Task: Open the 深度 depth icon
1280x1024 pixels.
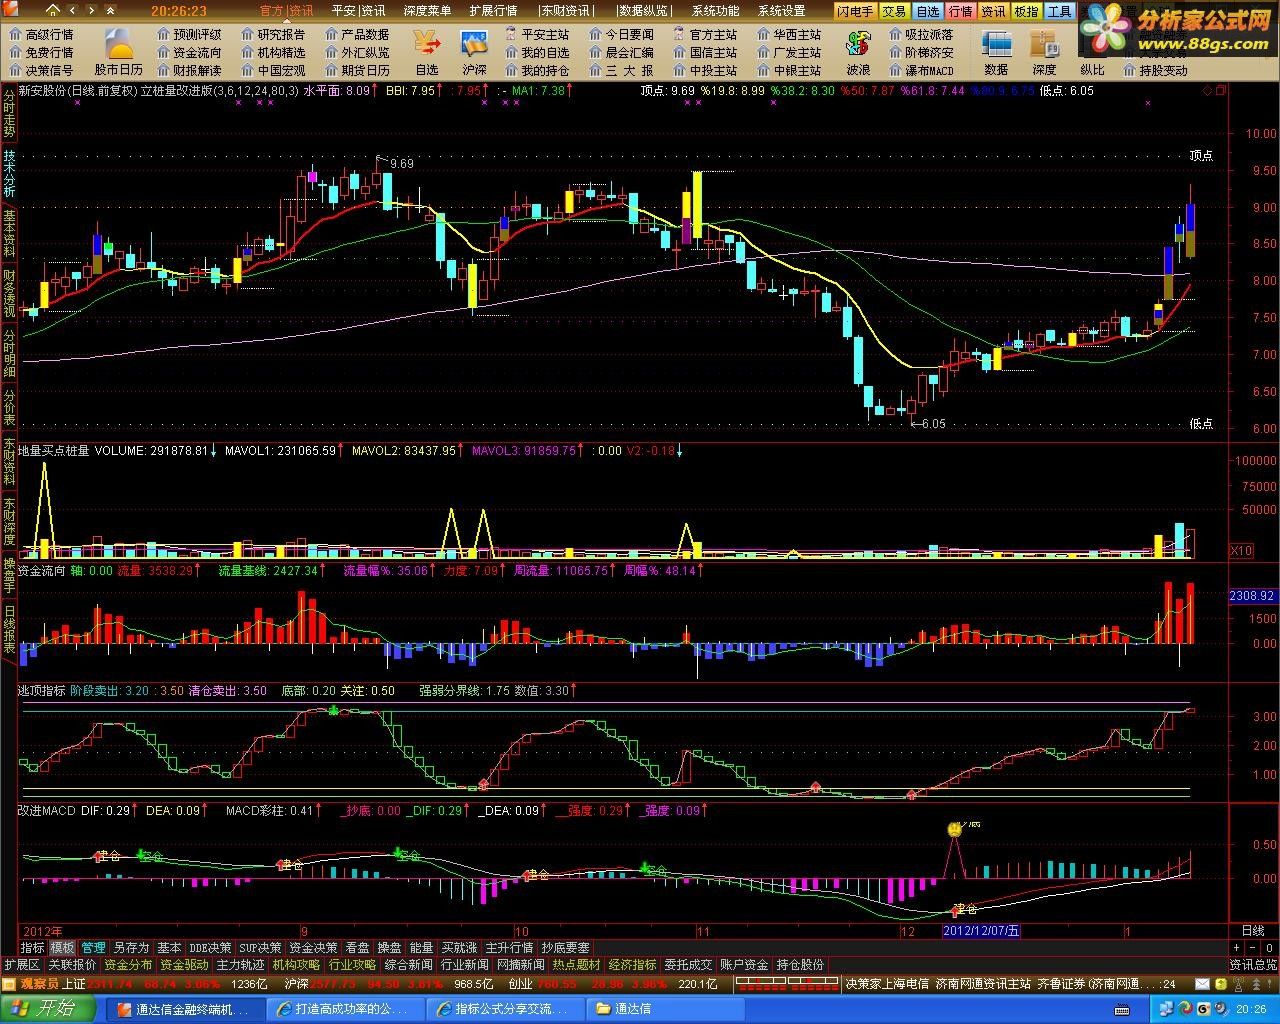Action: (1044, 52)
